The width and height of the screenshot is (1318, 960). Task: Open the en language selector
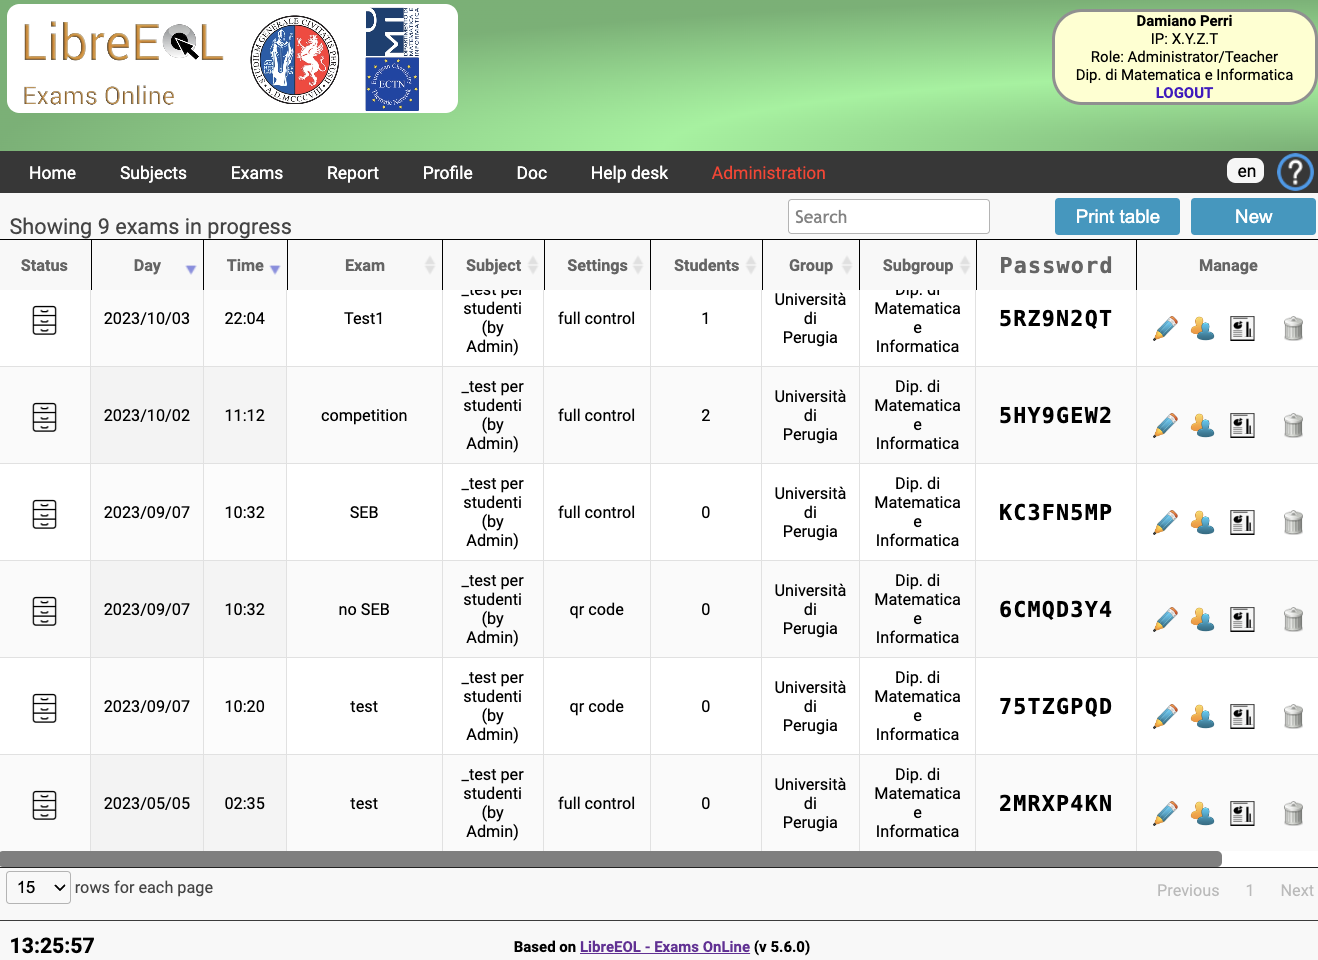tap(1245, 171)
